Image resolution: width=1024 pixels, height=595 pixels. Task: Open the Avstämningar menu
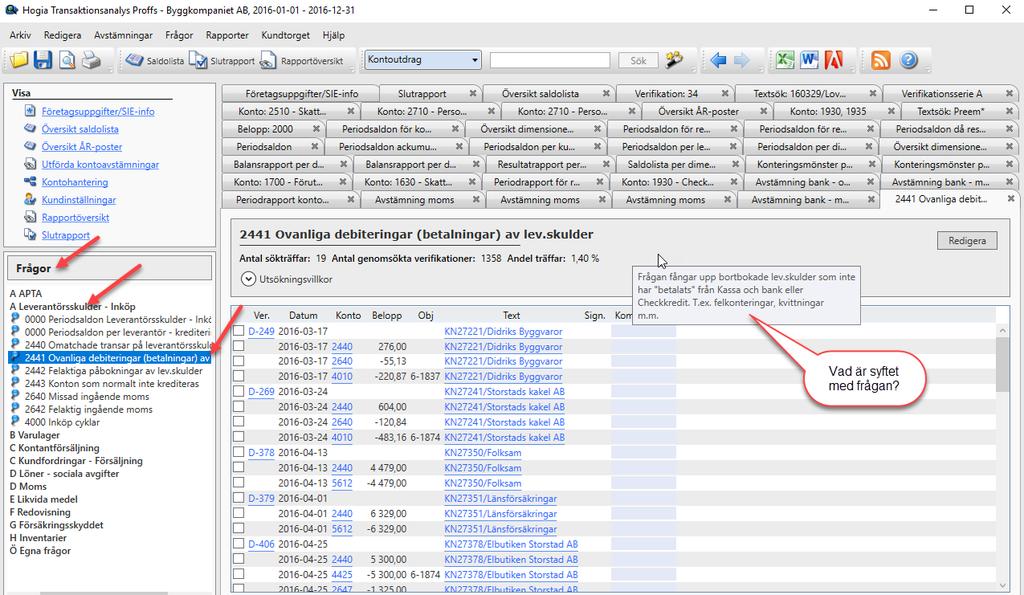pos(123,35)
